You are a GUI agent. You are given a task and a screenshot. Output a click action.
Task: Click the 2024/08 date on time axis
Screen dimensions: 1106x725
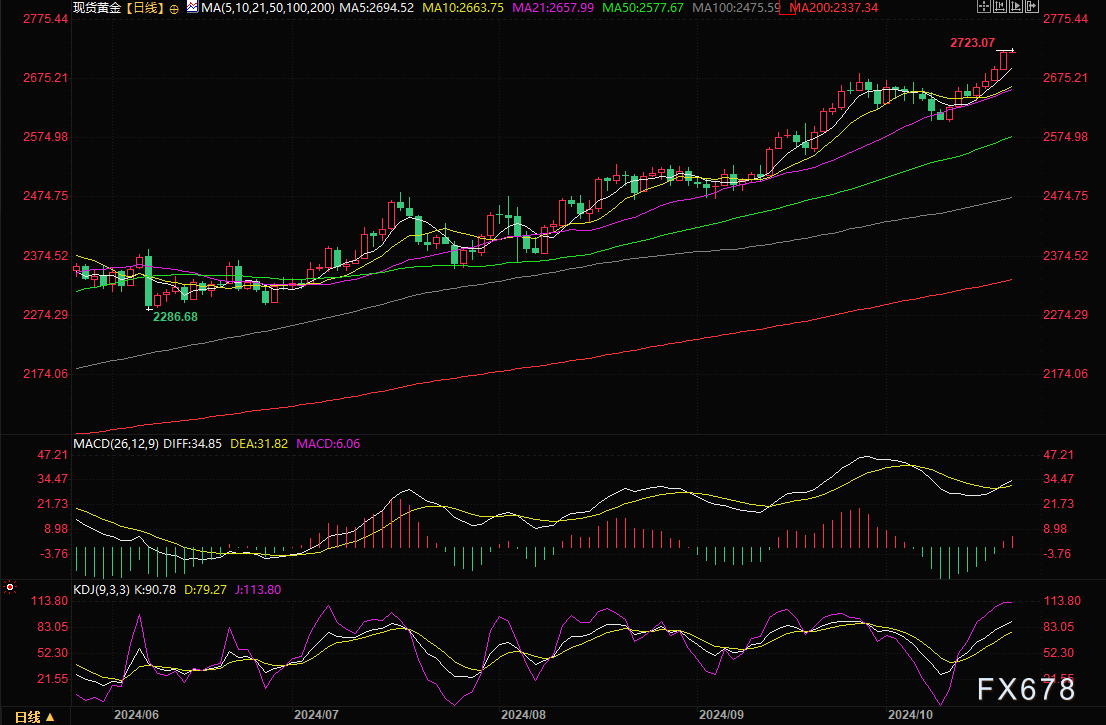tap(522, 716)
